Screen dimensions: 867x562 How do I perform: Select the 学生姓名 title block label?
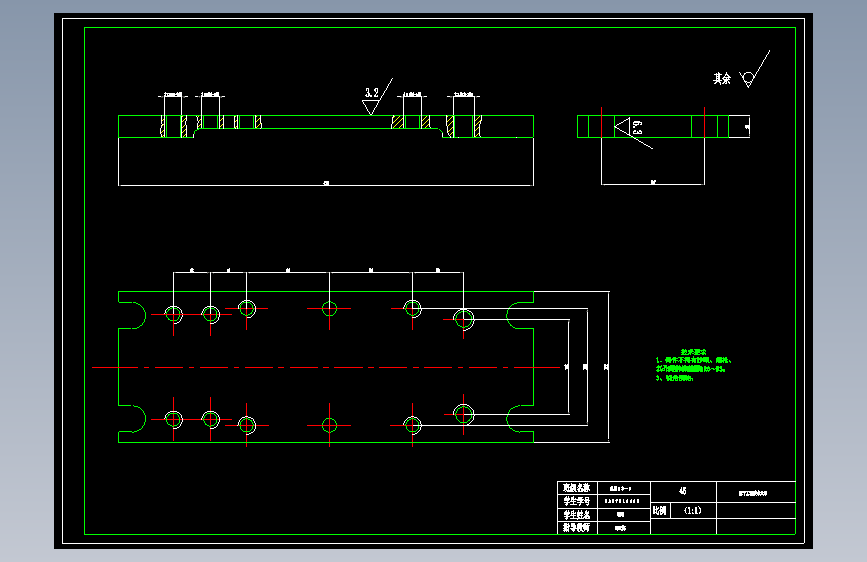tap(576, 514)
